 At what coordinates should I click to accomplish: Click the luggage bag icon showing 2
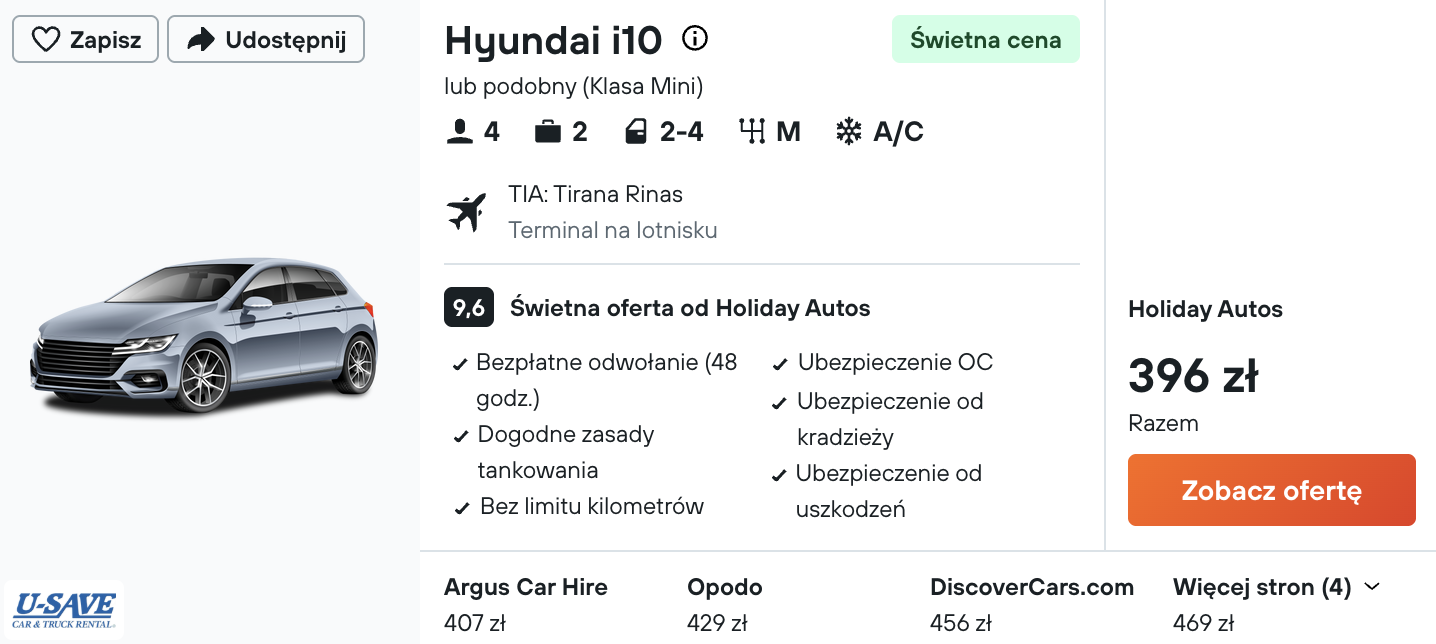pos(548,131)
